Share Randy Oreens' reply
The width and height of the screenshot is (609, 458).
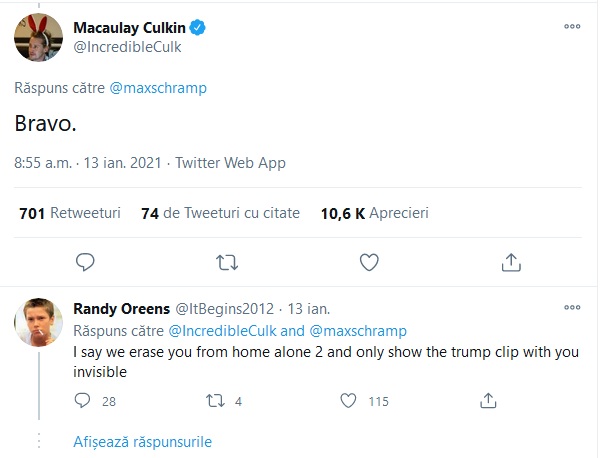[x=489, y=401]
